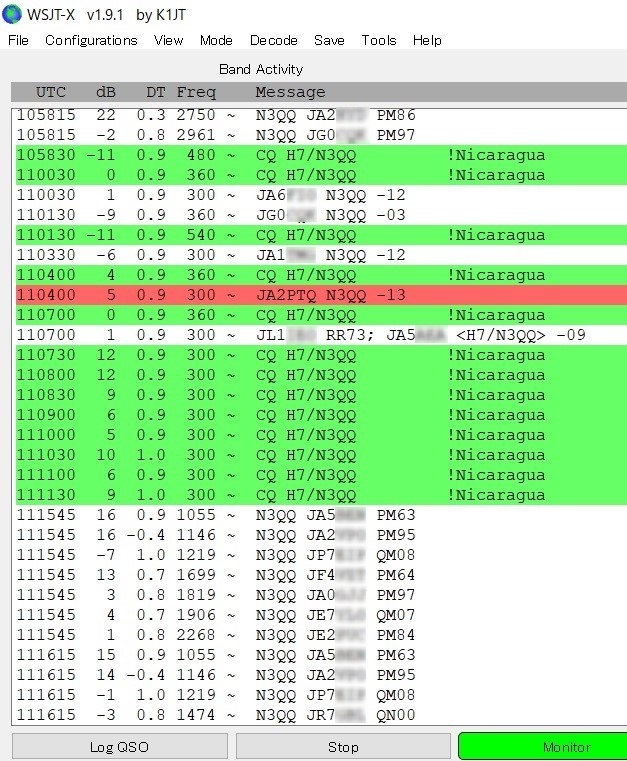
Task: Select the CQ H7/N3QQ row at 110730
Action: [321, 355]
